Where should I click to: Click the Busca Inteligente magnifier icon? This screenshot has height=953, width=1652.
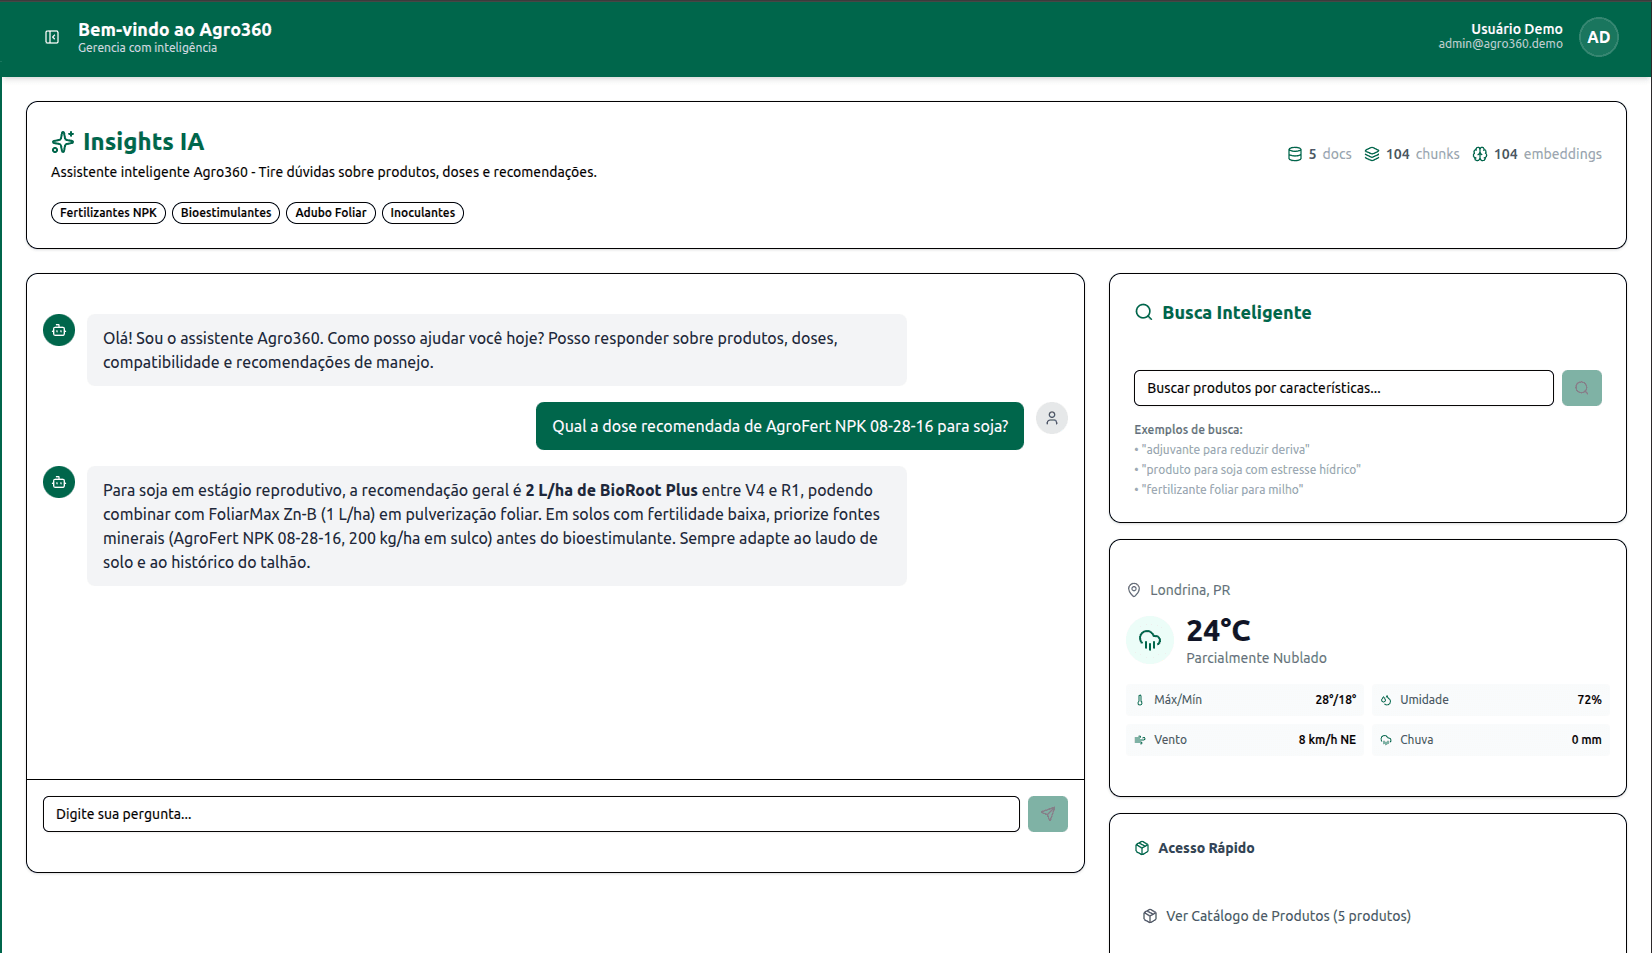pos(1144,312)
